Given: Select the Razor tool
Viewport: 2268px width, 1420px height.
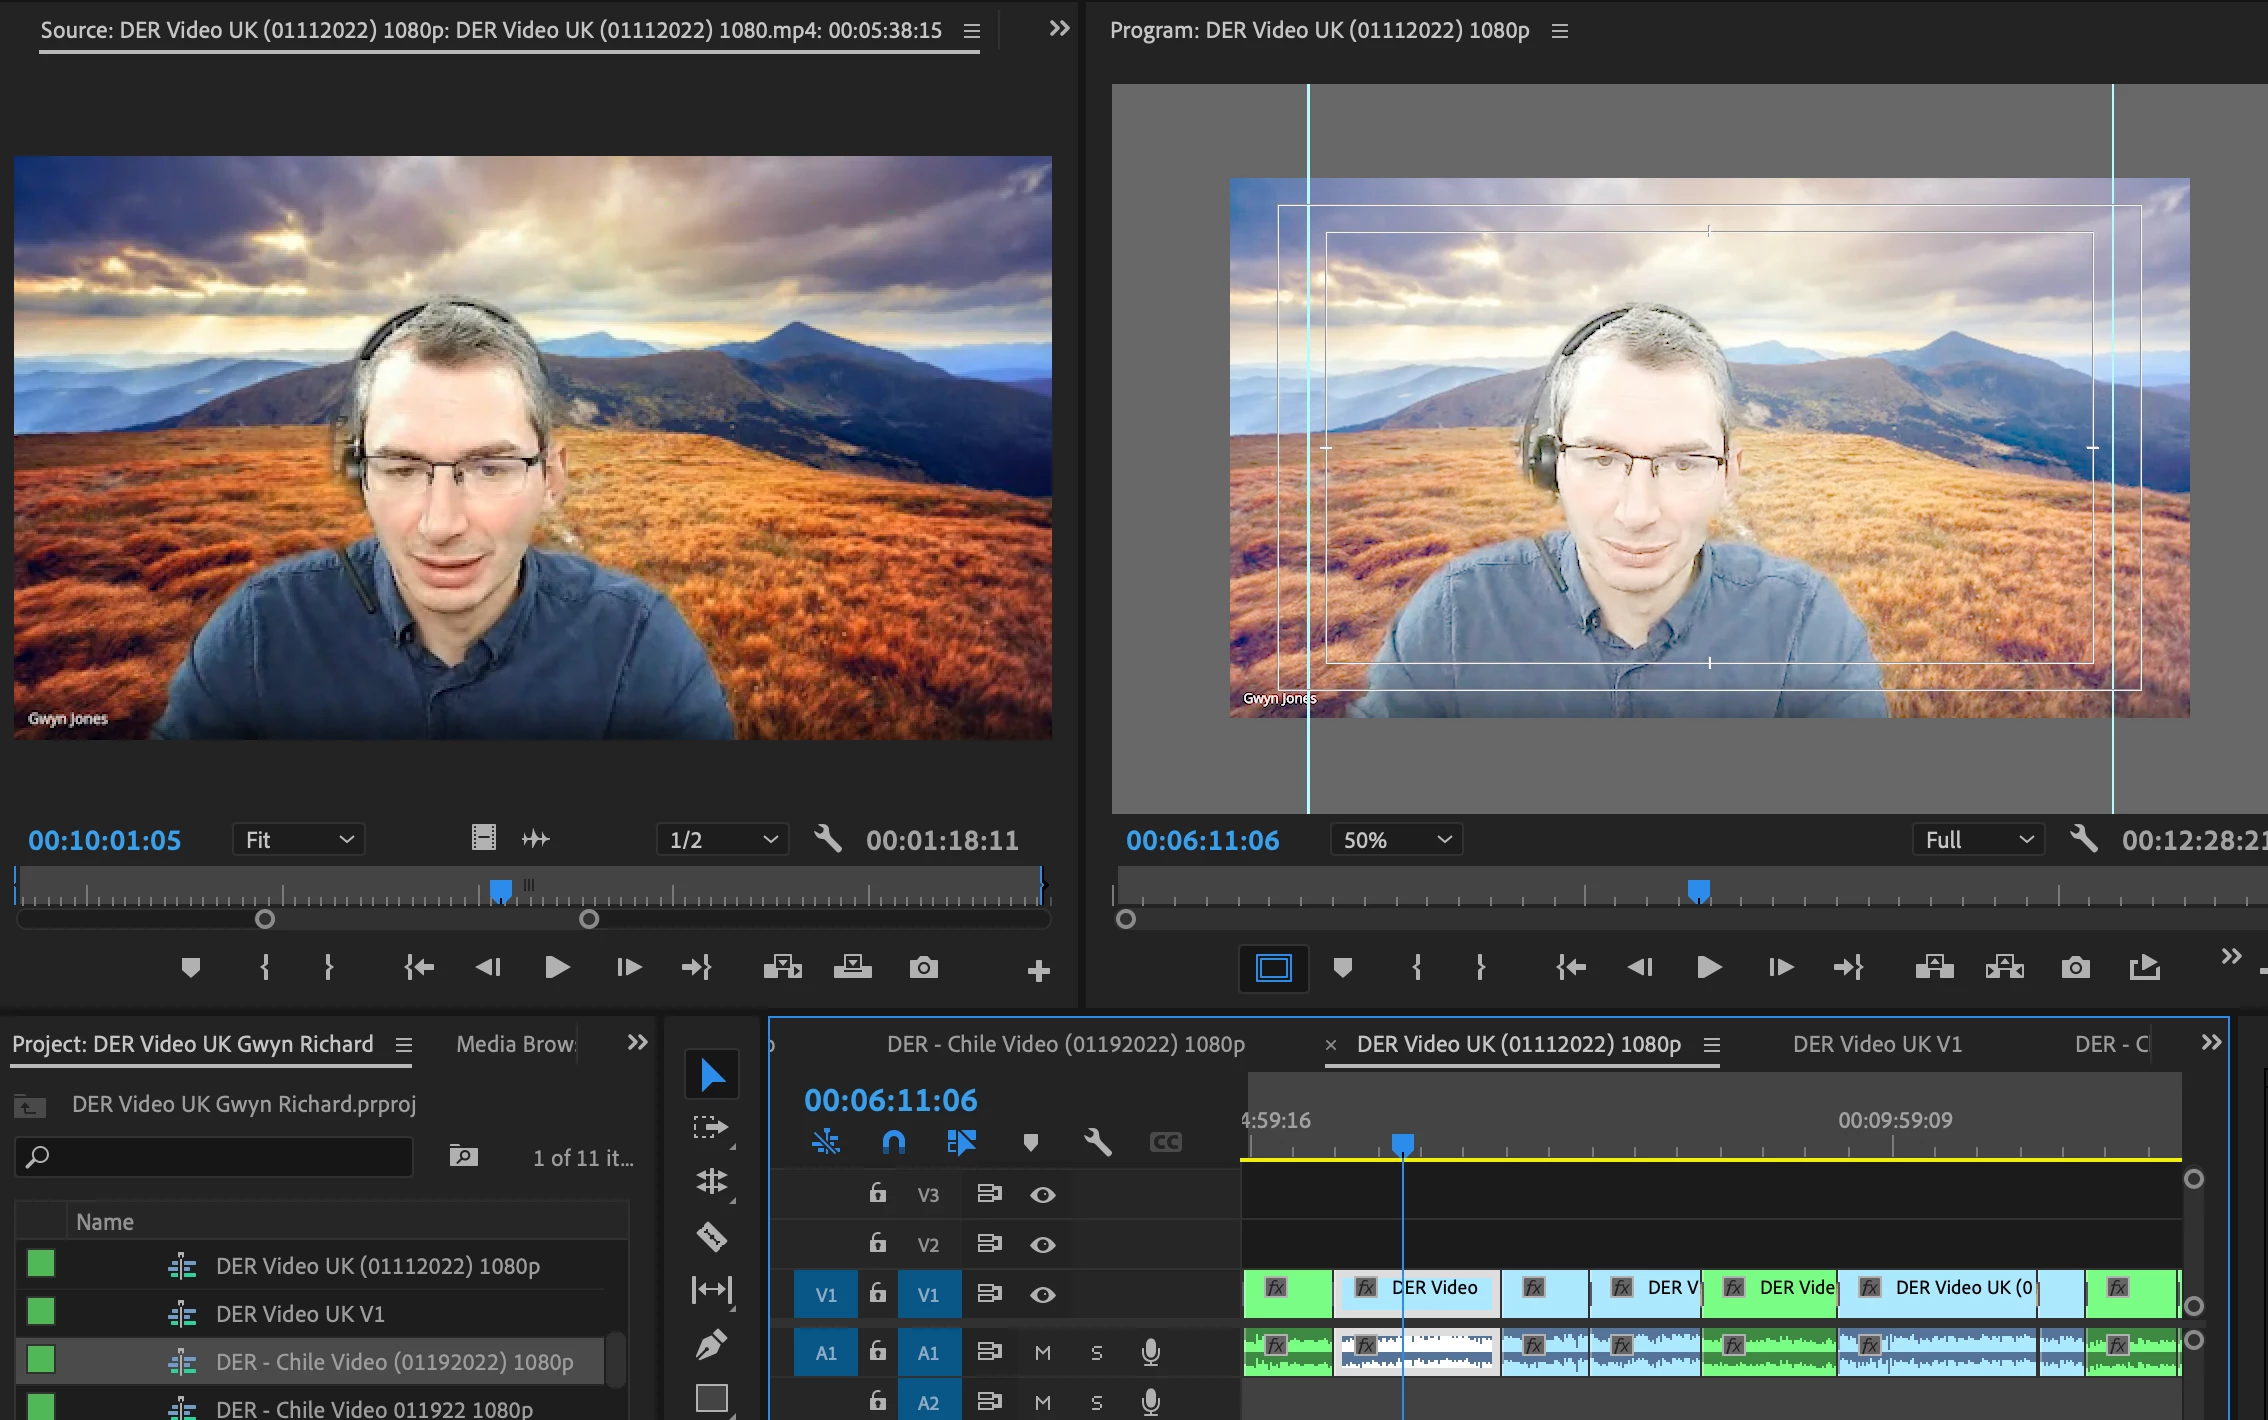Looking at the screenshot, I should pyautogui.click(x=711, y=1237).
